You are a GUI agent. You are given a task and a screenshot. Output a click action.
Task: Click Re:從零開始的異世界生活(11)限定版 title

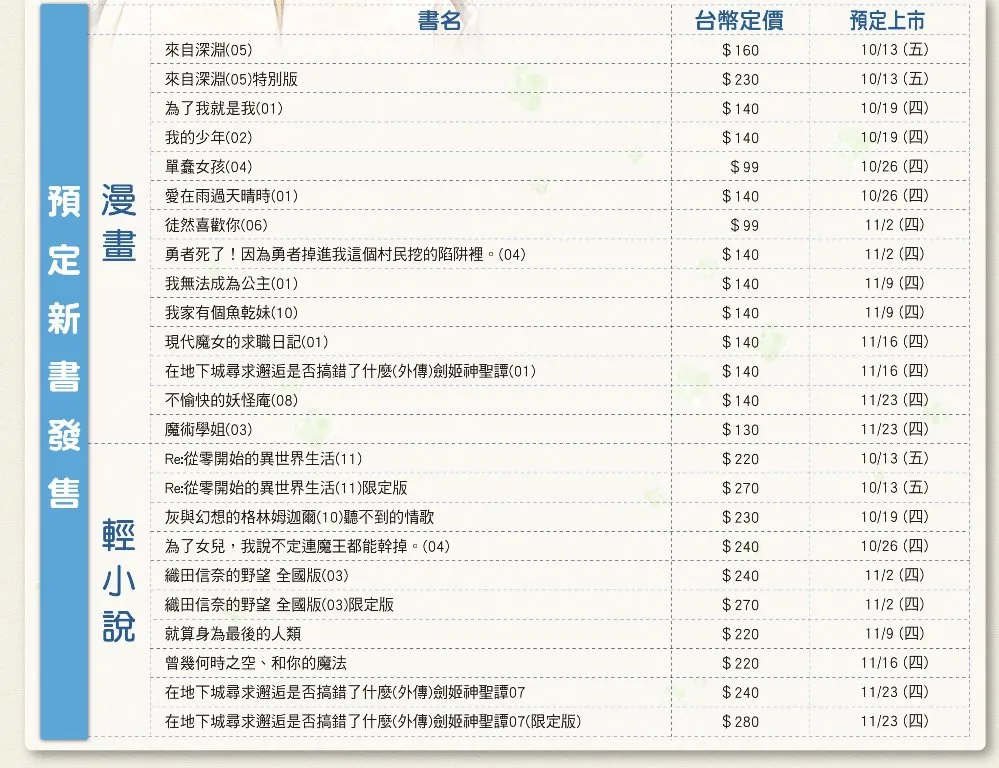coord(286,488)
